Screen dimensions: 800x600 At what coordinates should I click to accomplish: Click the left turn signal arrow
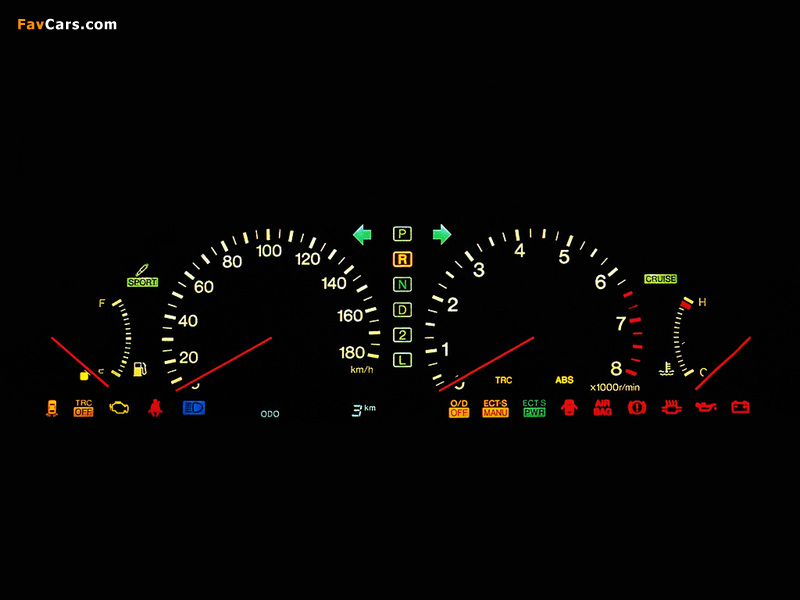click(362, 234)
